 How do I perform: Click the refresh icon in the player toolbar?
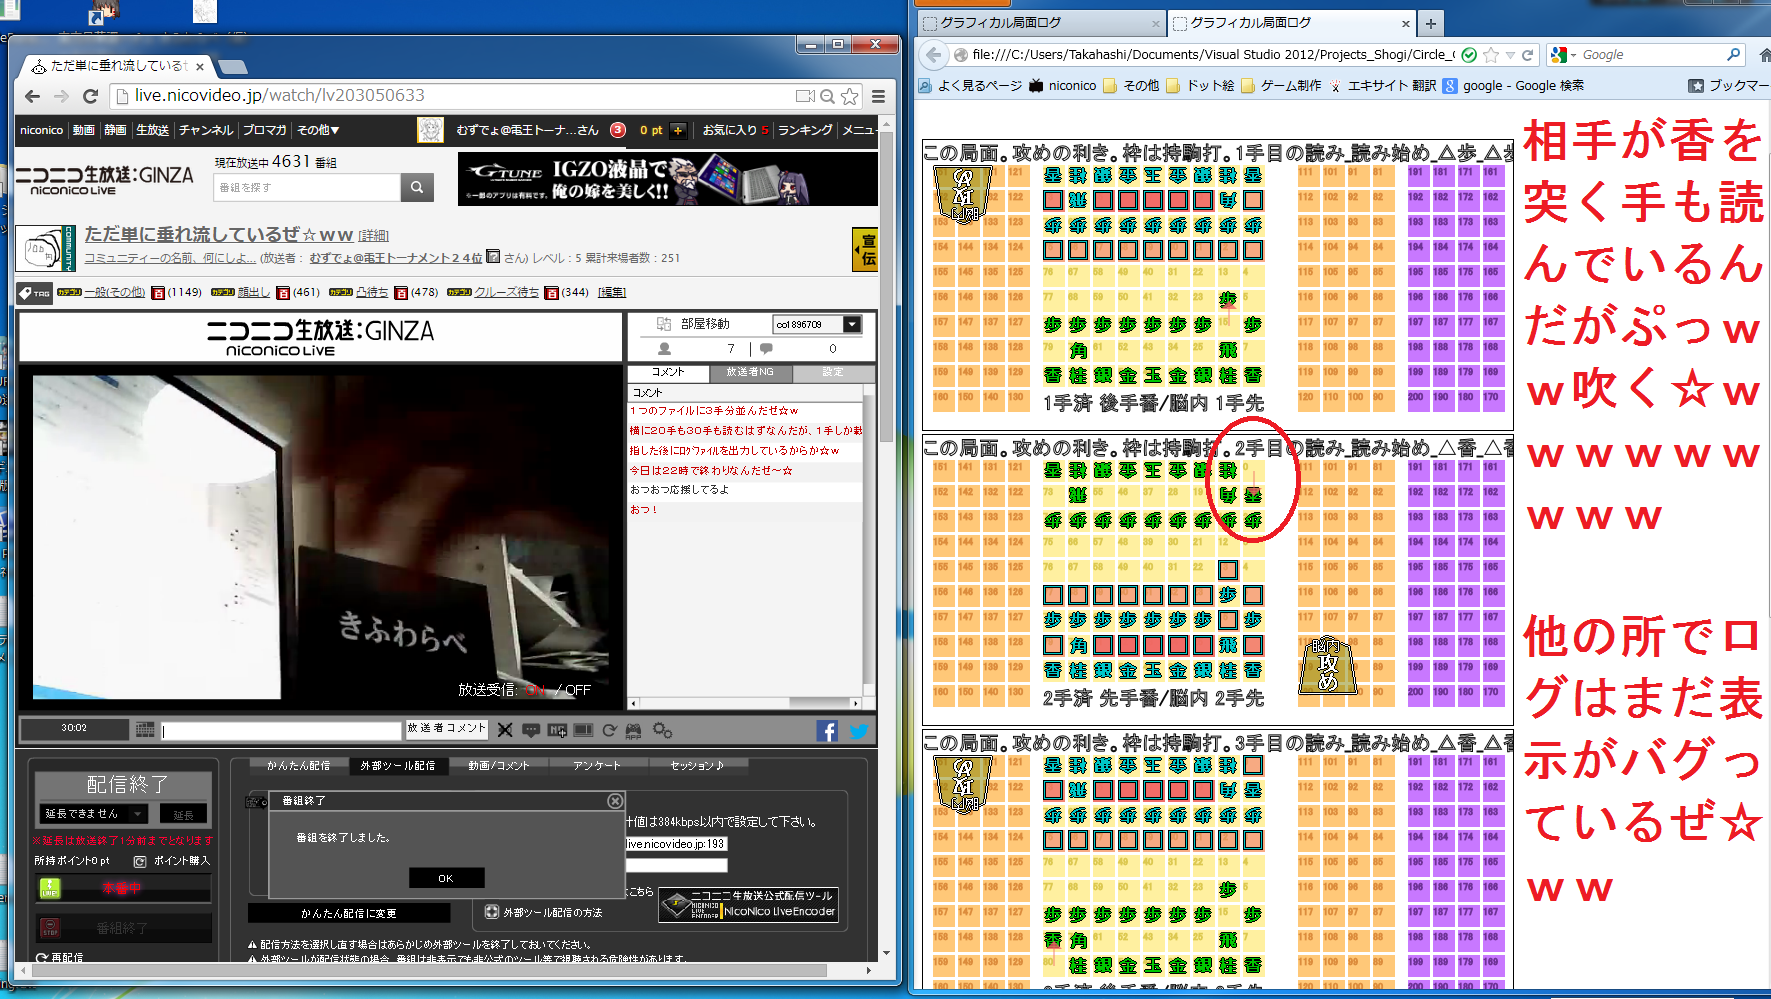tap(609, 731)
